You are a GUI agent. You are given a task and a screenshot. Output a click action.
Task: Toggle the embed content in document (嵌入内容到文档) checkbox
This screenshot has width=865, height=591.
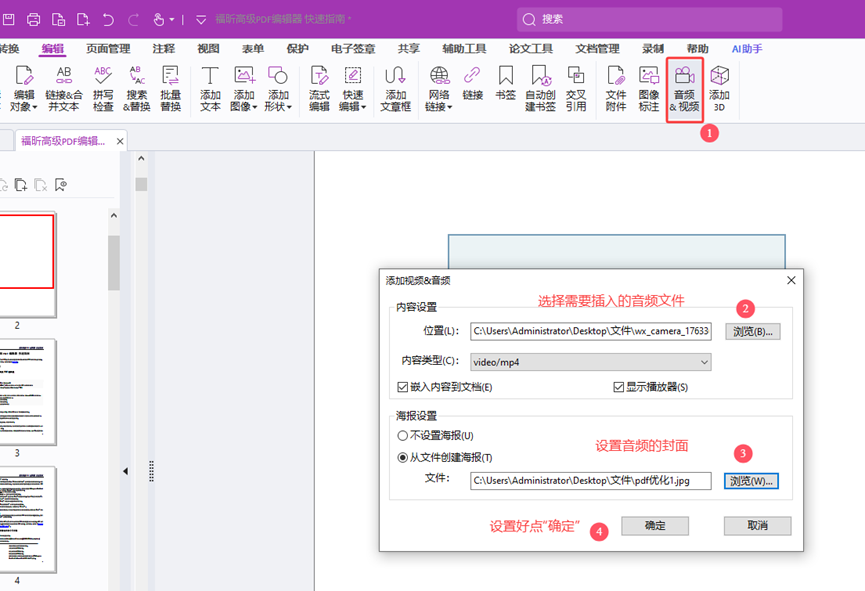click(x=403, y=388)
